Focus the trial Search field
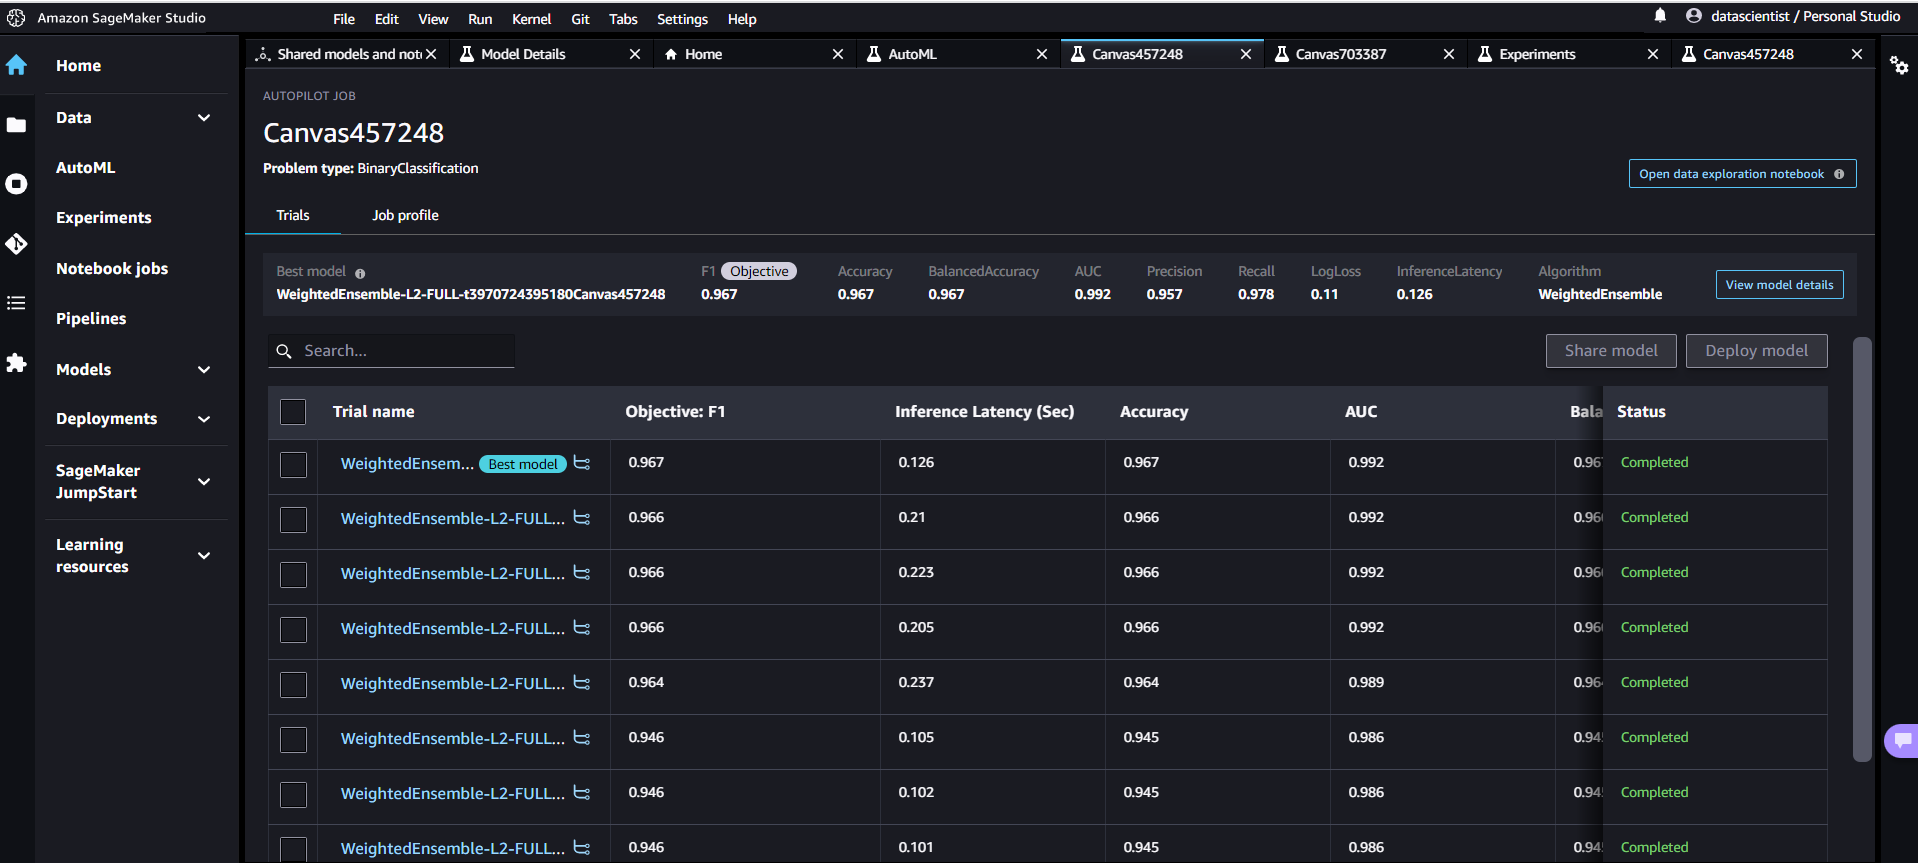 click(391, 351)
